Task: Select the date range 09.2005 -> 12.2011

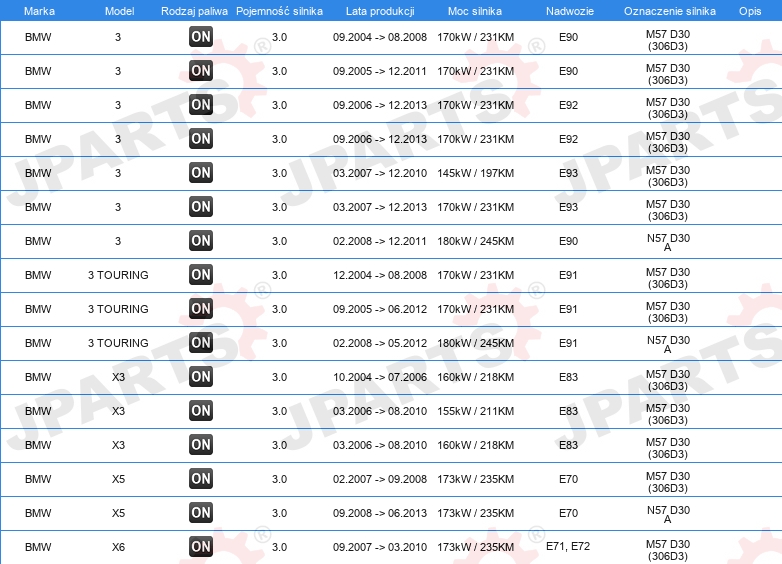Action: coord(380,71)
